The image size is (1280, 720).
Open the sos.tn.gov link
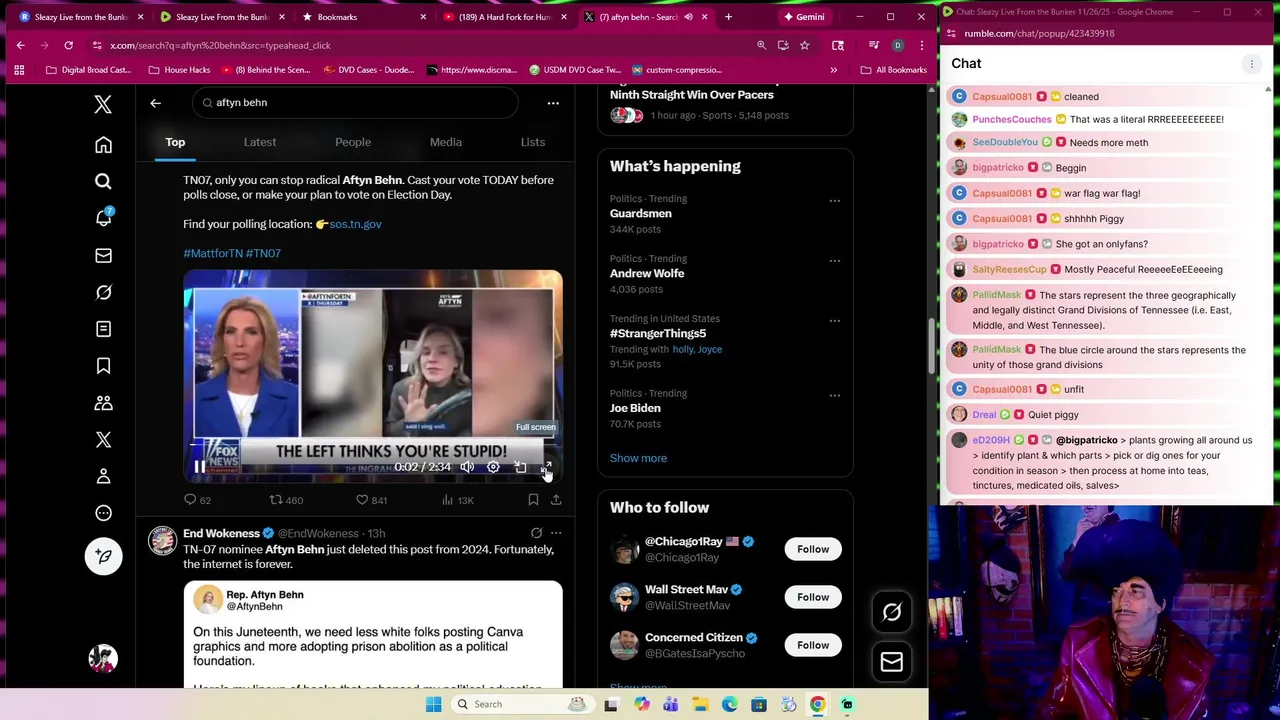click(355, 224)
